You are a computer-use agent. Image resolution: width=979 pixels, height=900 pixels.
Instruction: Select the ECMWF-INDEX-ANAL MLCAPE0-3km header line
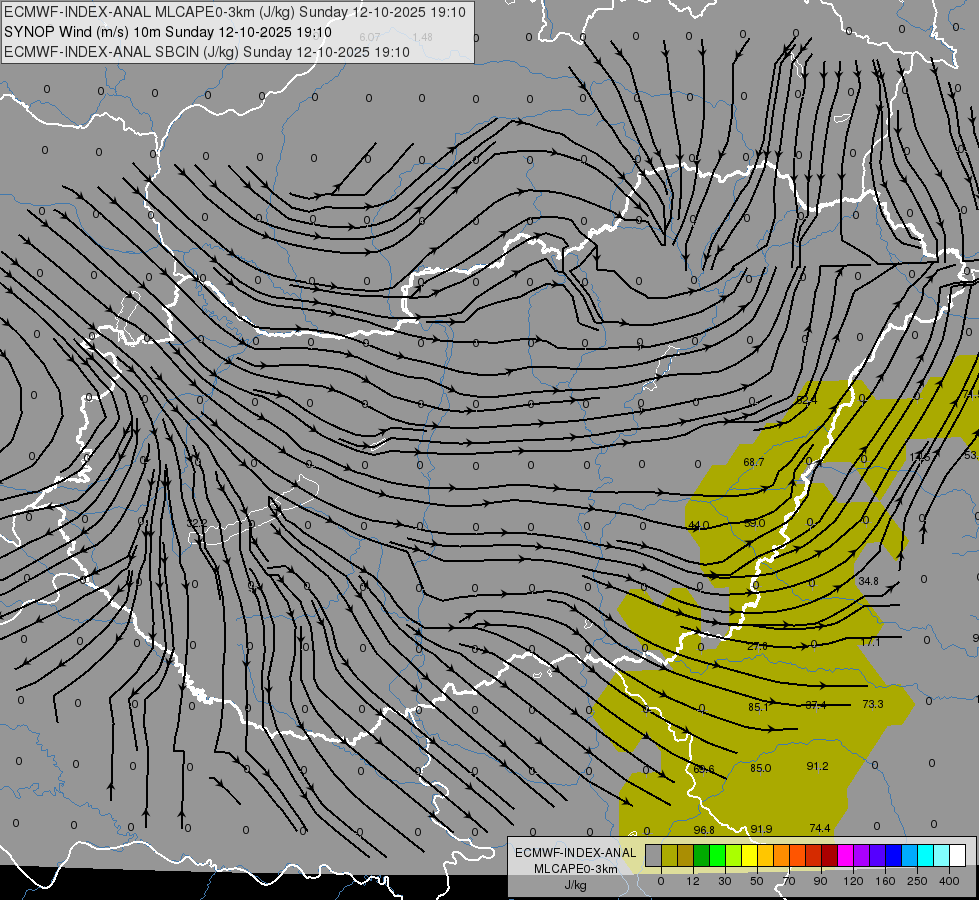[235, 12]
